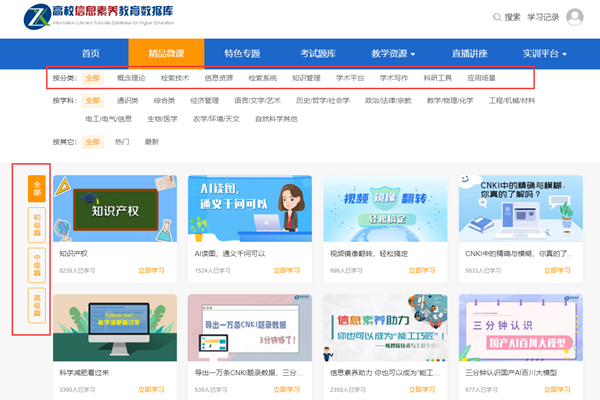Select 高级篇 level sidebar button
600x400 pixels.
coord(37,305)
